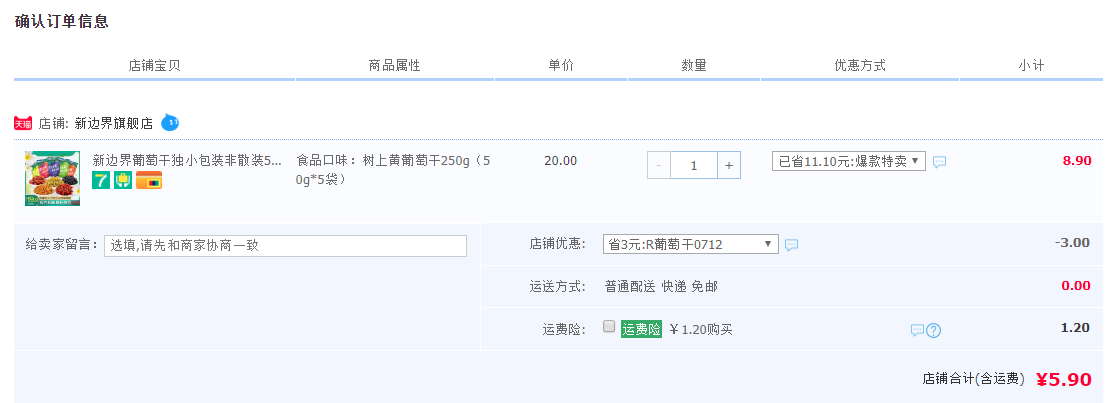Image resolution: width=1112 pixels, height=403 pixels.
Task: Click the 给卖家留言 label
Action: coord(62,245)
